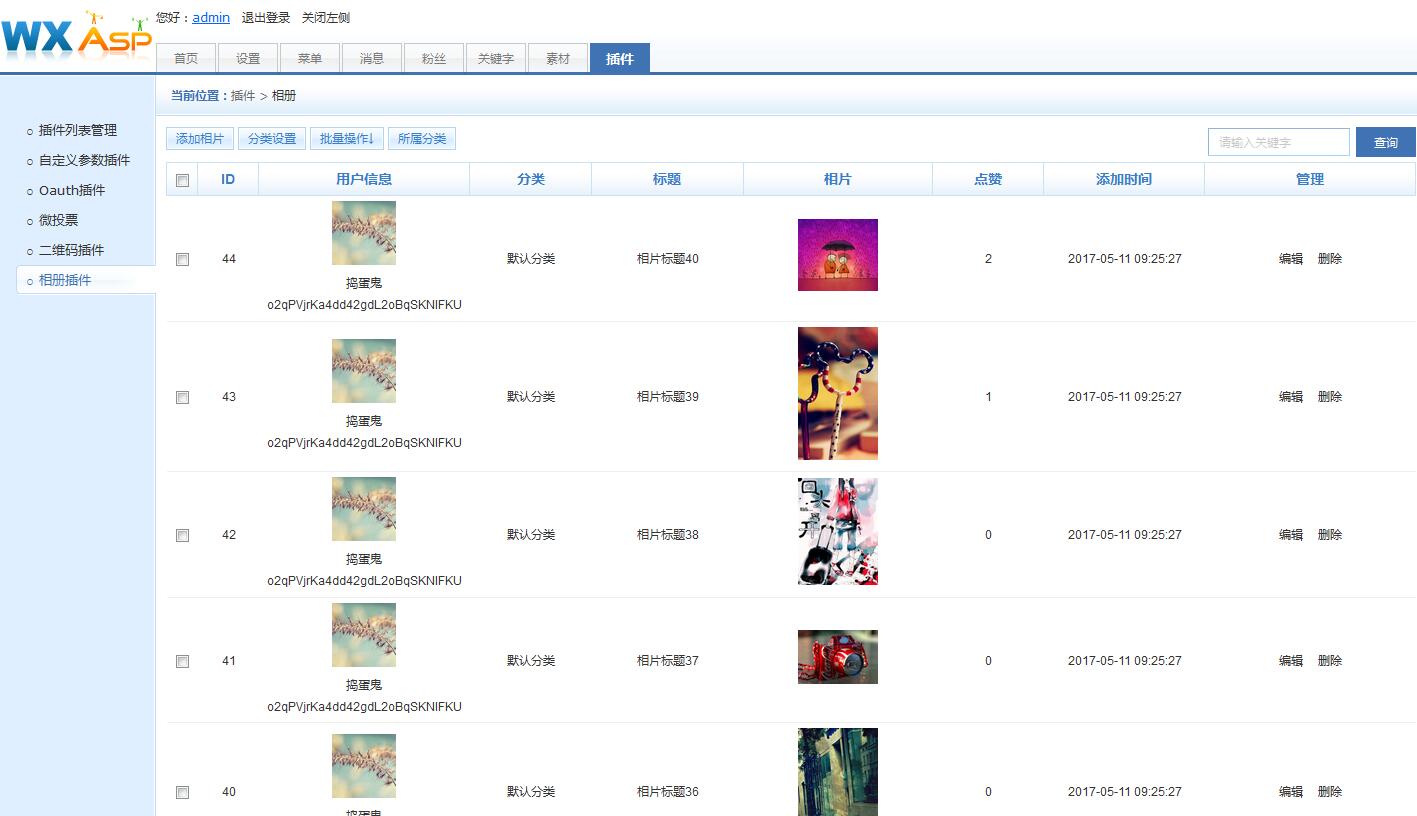Open 自定义参数插件 in sidebar

(85, 160)
